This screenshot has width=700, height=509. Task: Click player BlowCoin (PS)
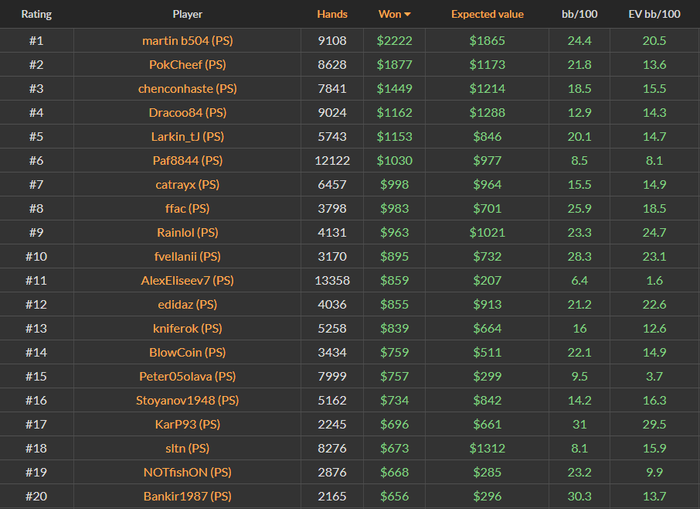pyautogui.click(x=187, y=353)
